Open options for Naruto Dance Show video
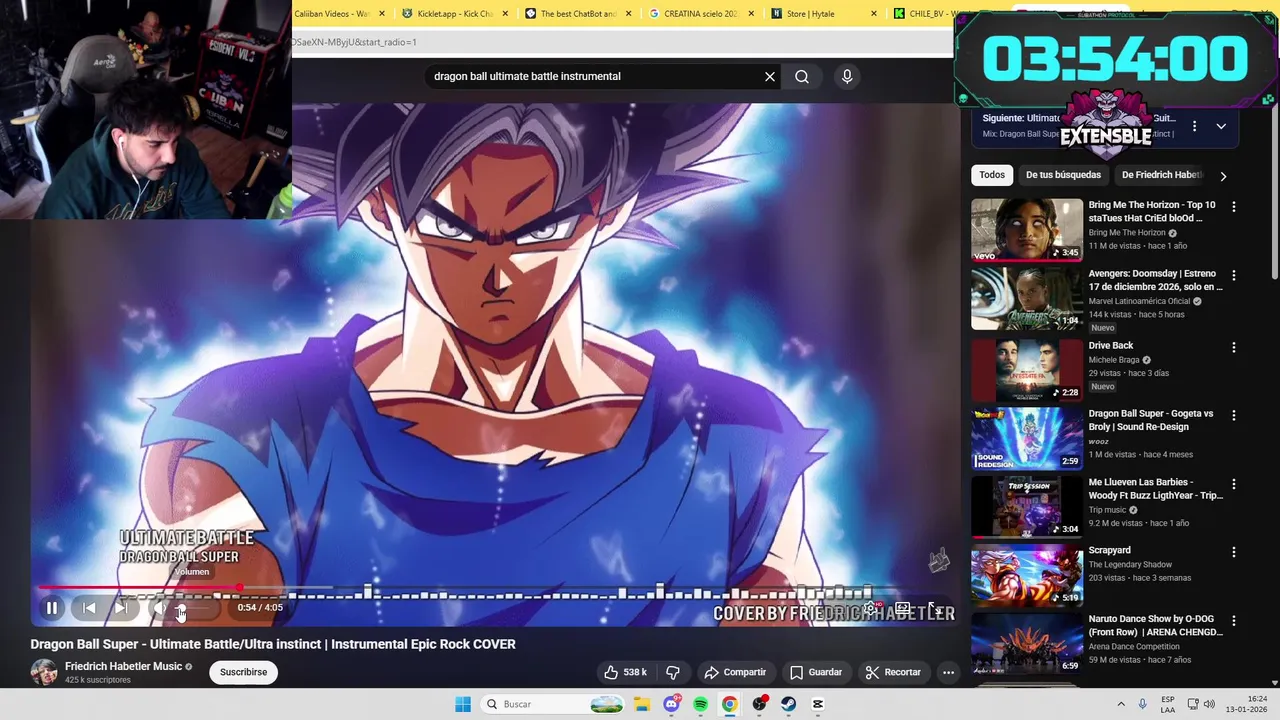 (x=1233, y=621)
